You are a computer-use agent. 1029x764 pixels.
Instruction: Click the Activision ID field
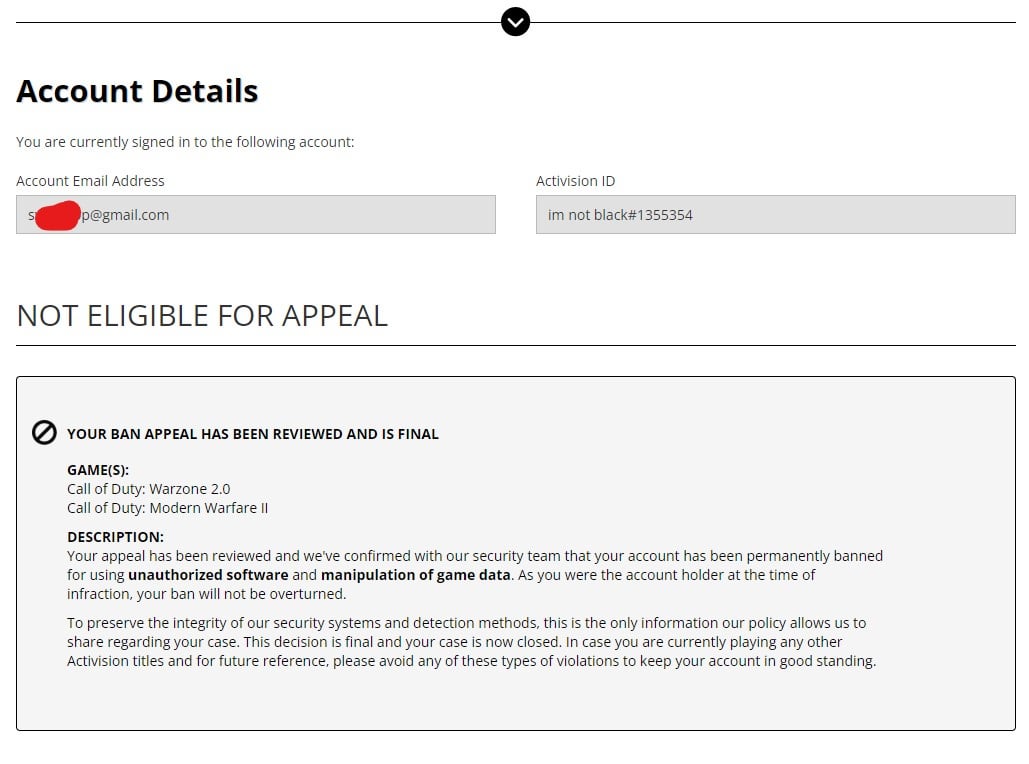775,215
